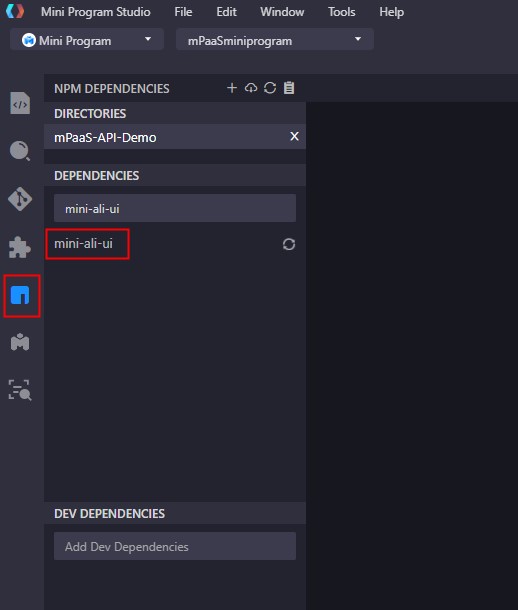Click the NPM DEPENDENCIES panel title
Viewport: 518px width, 610px height.
pos(112,89)
